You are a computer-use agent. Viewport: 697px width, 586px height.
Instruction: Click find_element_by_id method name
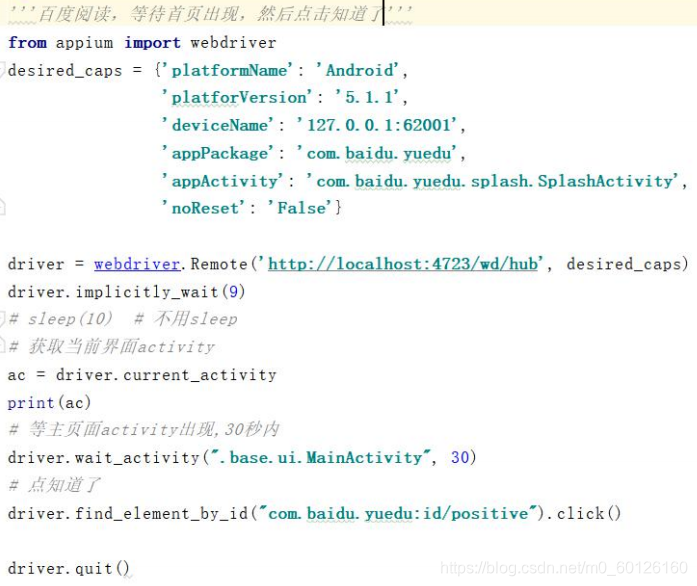pyautogui.click(x=161, y=514)
